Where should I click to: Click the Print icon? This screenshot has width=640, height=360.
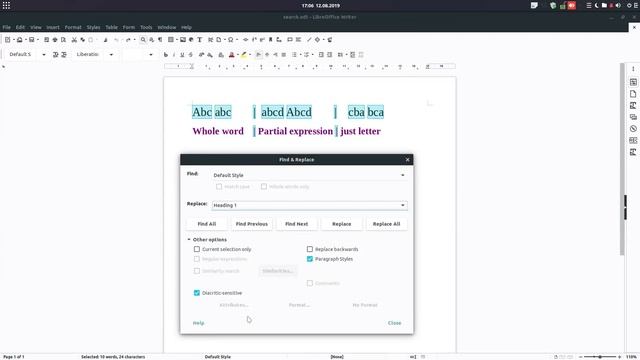55,40
